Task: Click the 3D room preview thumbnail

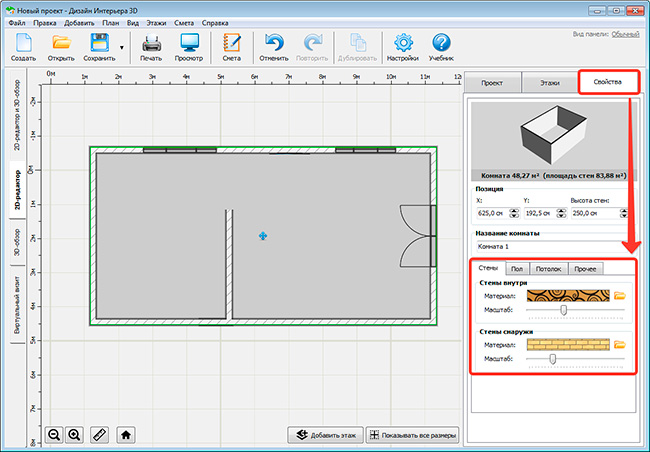Action: (x=553, y=141)
